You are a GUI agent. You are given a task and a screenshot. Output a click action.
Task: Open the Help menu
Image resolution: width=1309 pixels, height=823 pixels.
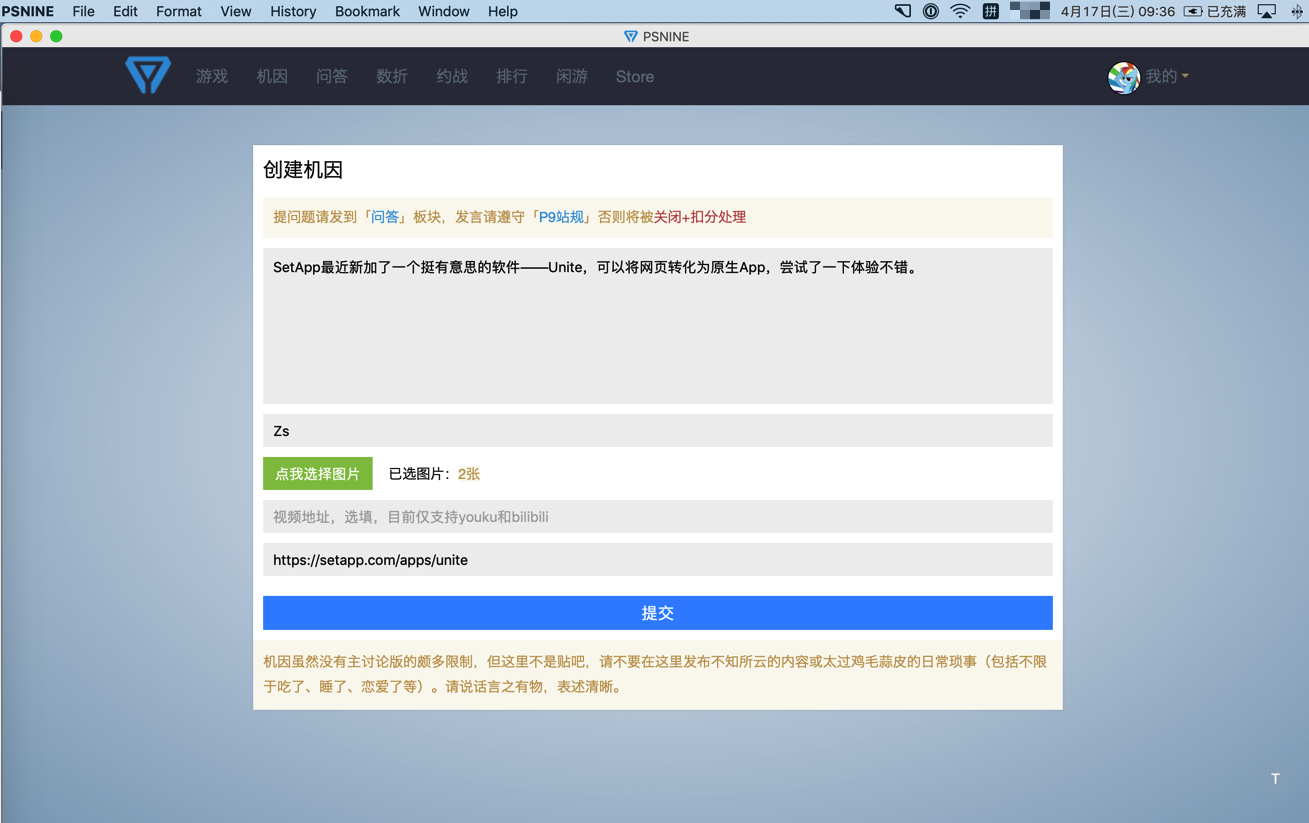503,11
